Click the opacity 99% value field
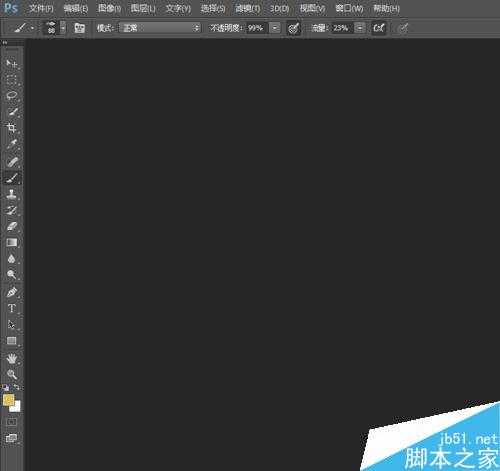The width and height of the screenshot is (500, 471). point(256,28)
